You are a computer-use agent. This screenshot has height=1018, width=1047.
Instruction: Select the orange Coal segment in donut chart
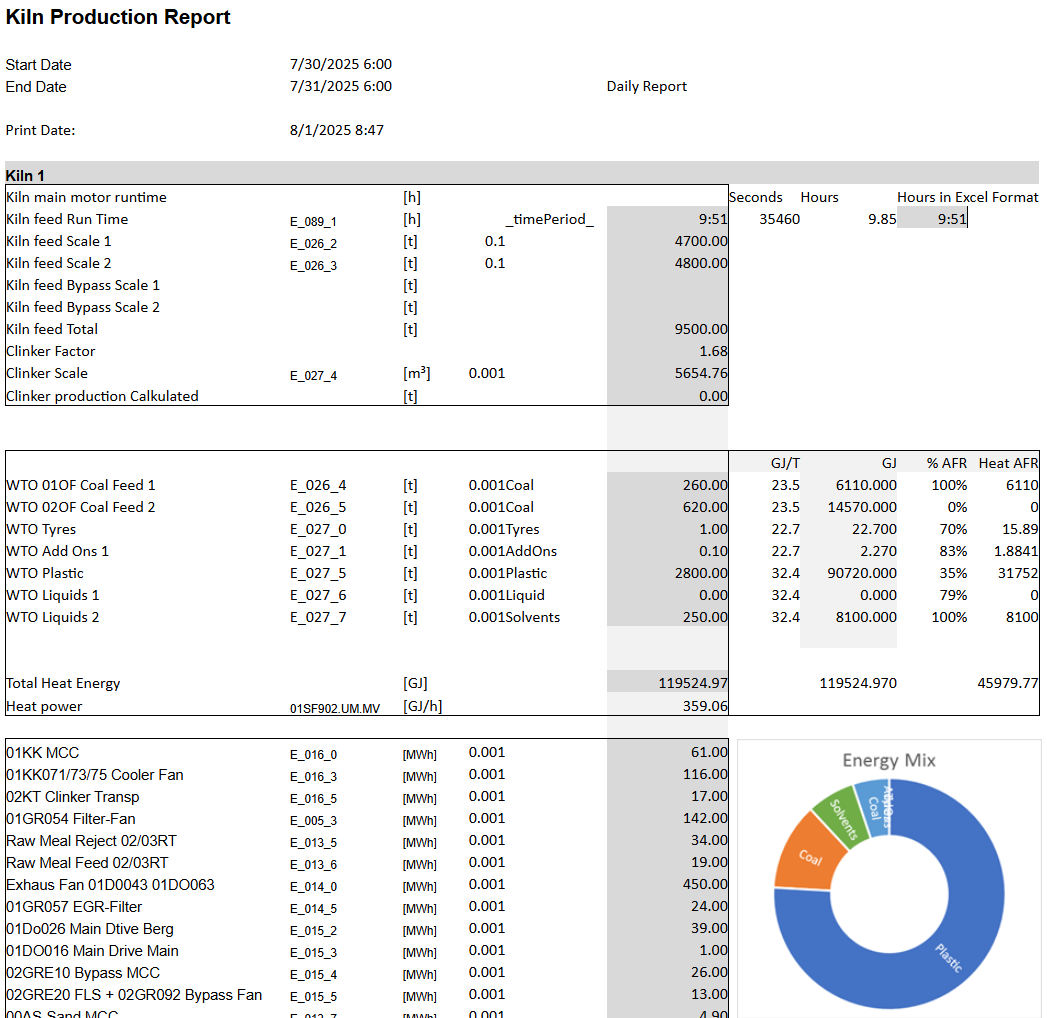coord(808,856)
